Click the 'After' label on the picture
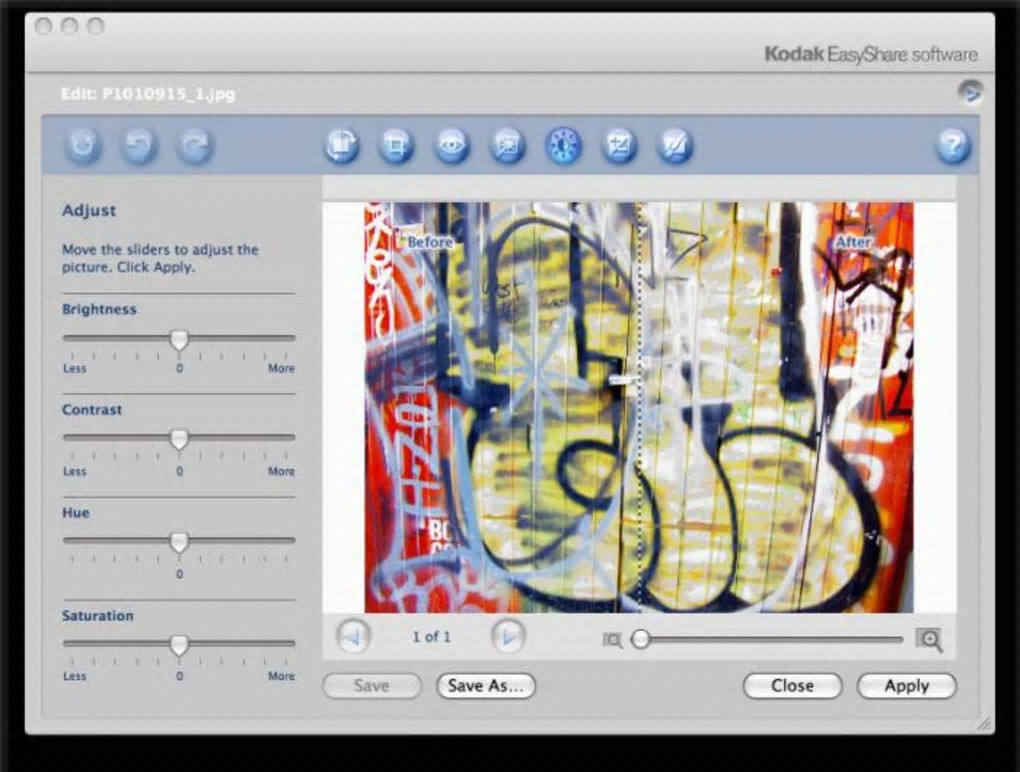1020x772 pixels. (853, 242)
